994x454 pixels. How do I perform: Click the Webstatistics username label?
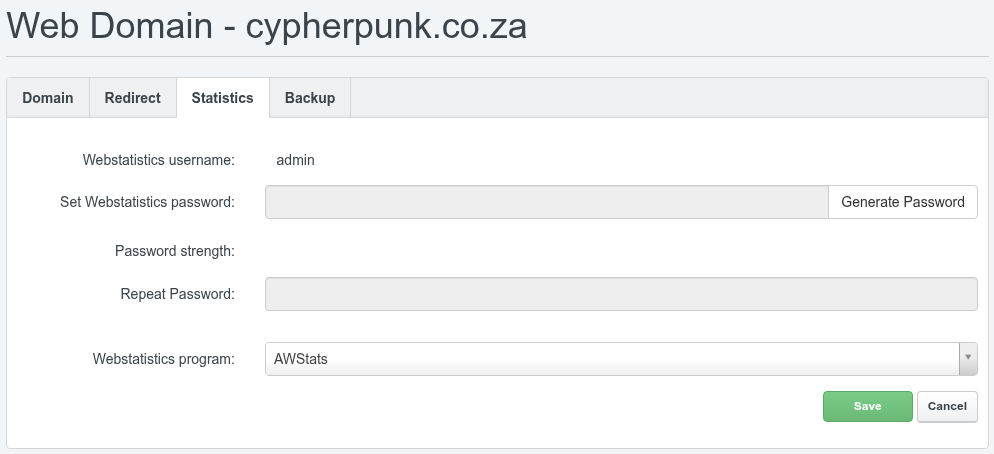tap(158, 160)
